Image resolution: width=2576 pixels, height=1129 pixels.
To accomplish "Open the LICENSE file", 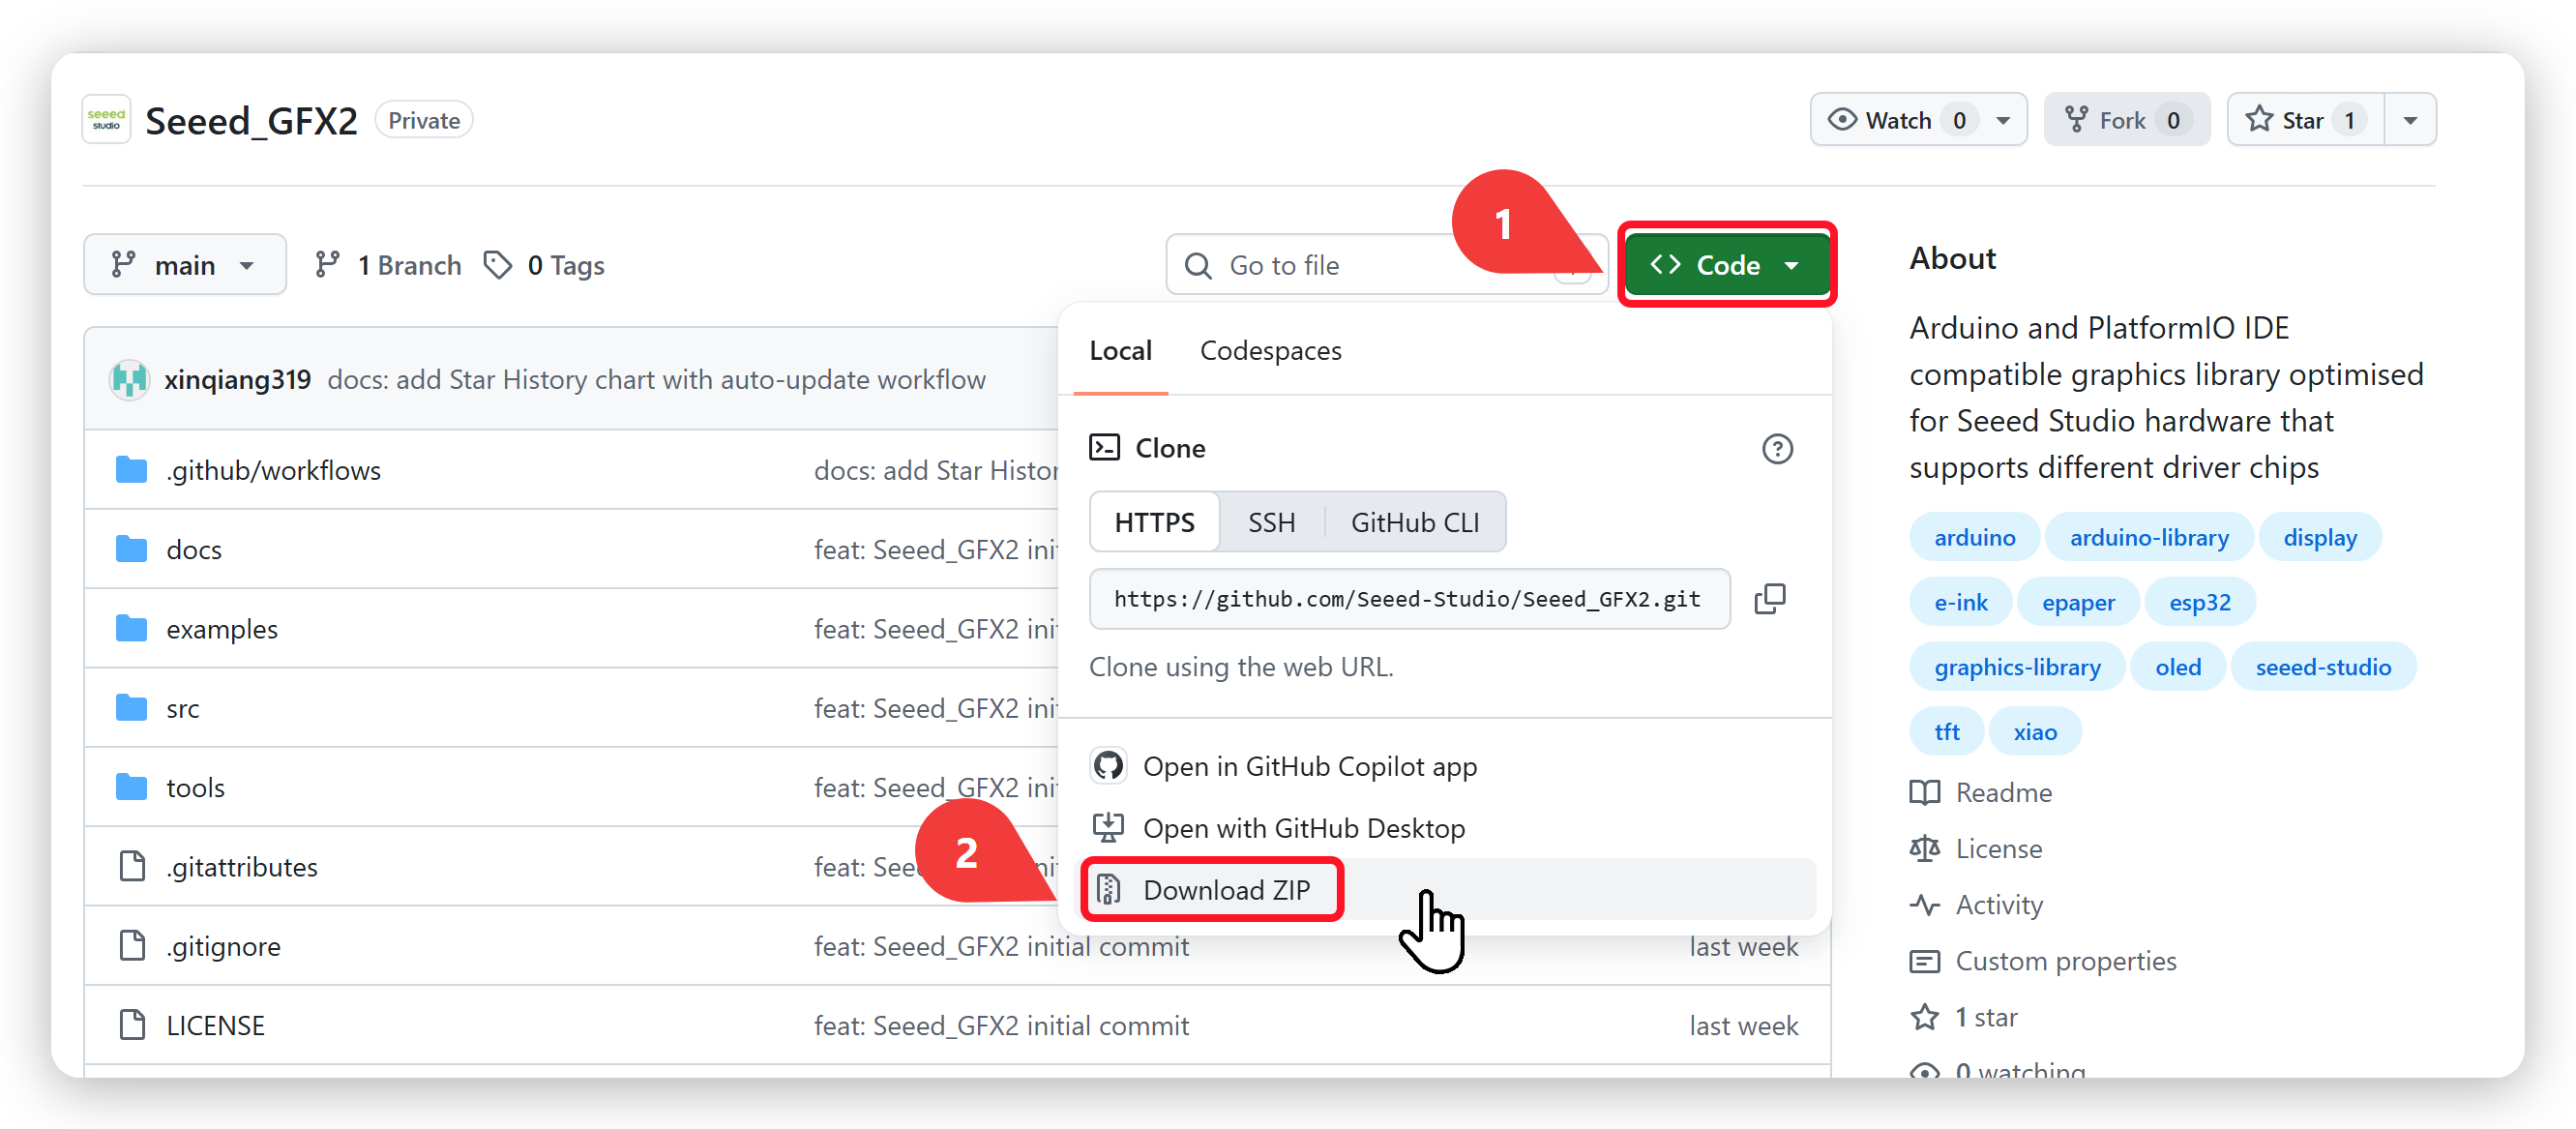I will (x=215, y=1026).
